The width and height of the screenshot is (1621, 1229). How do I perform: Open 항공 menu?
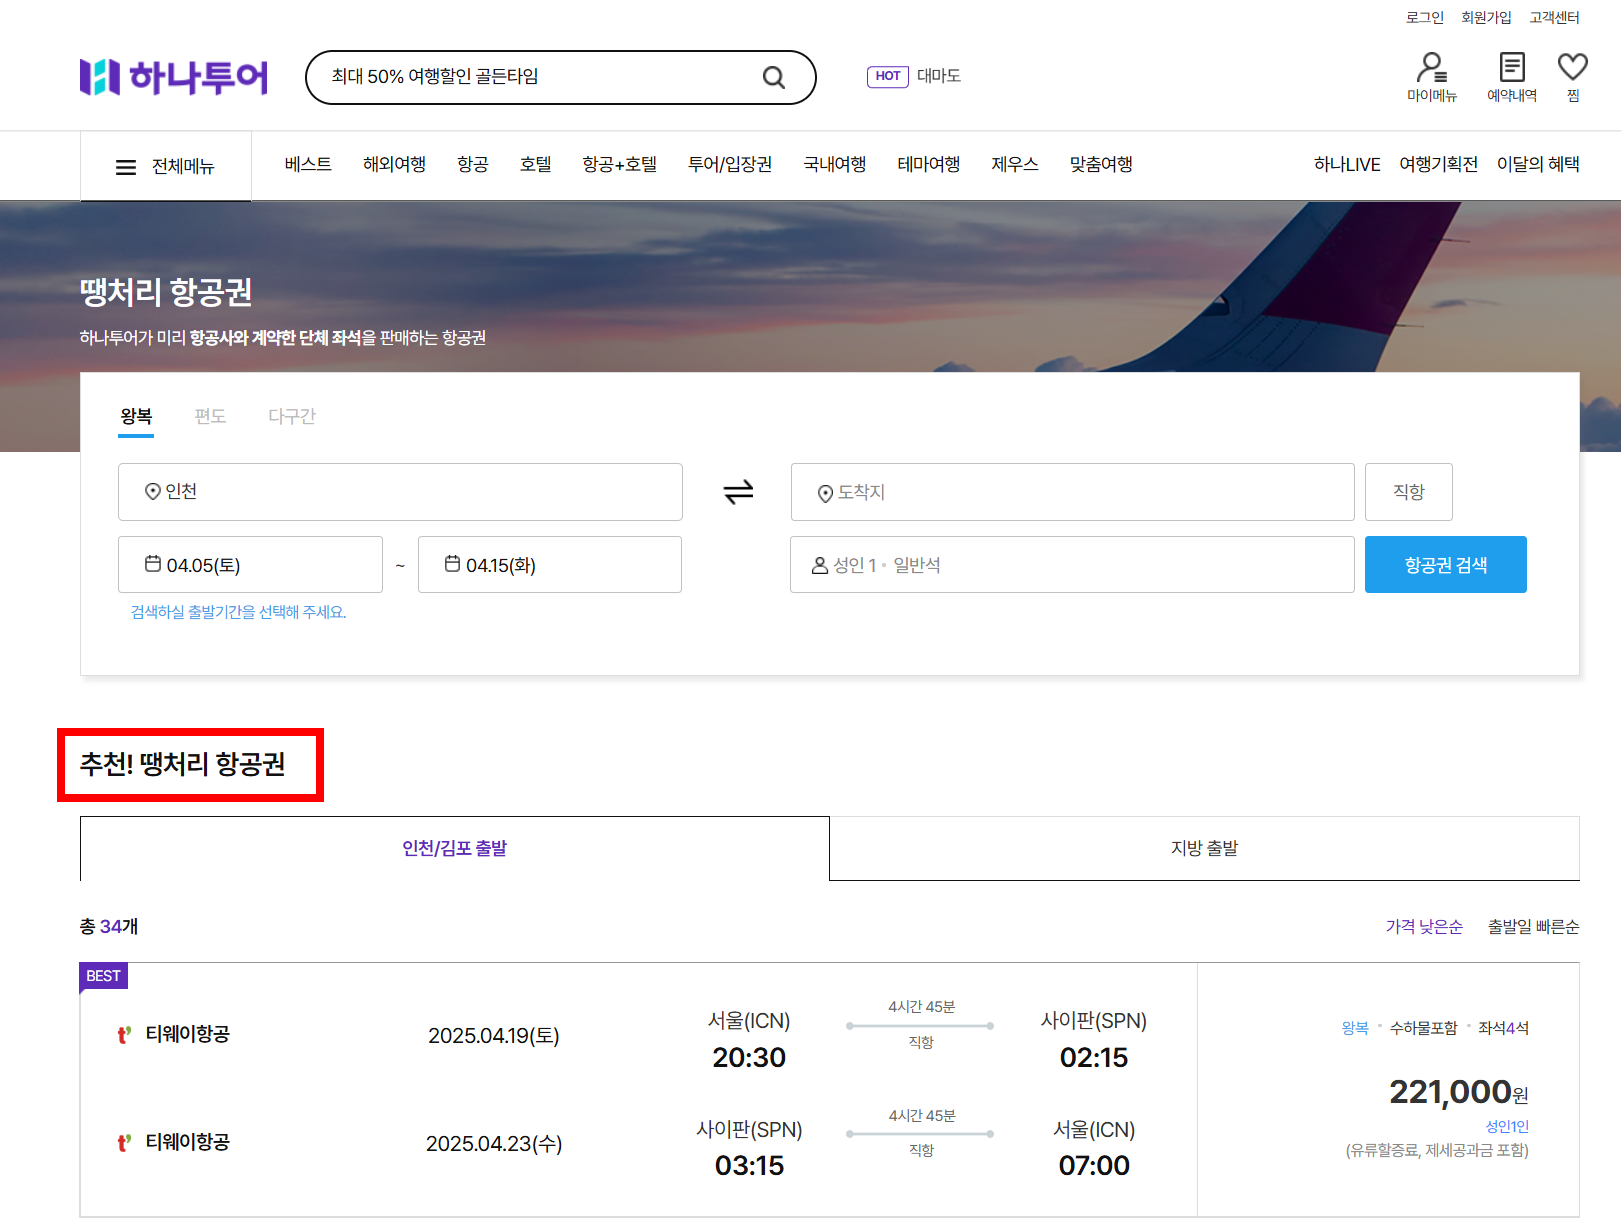tap(473, 164)
